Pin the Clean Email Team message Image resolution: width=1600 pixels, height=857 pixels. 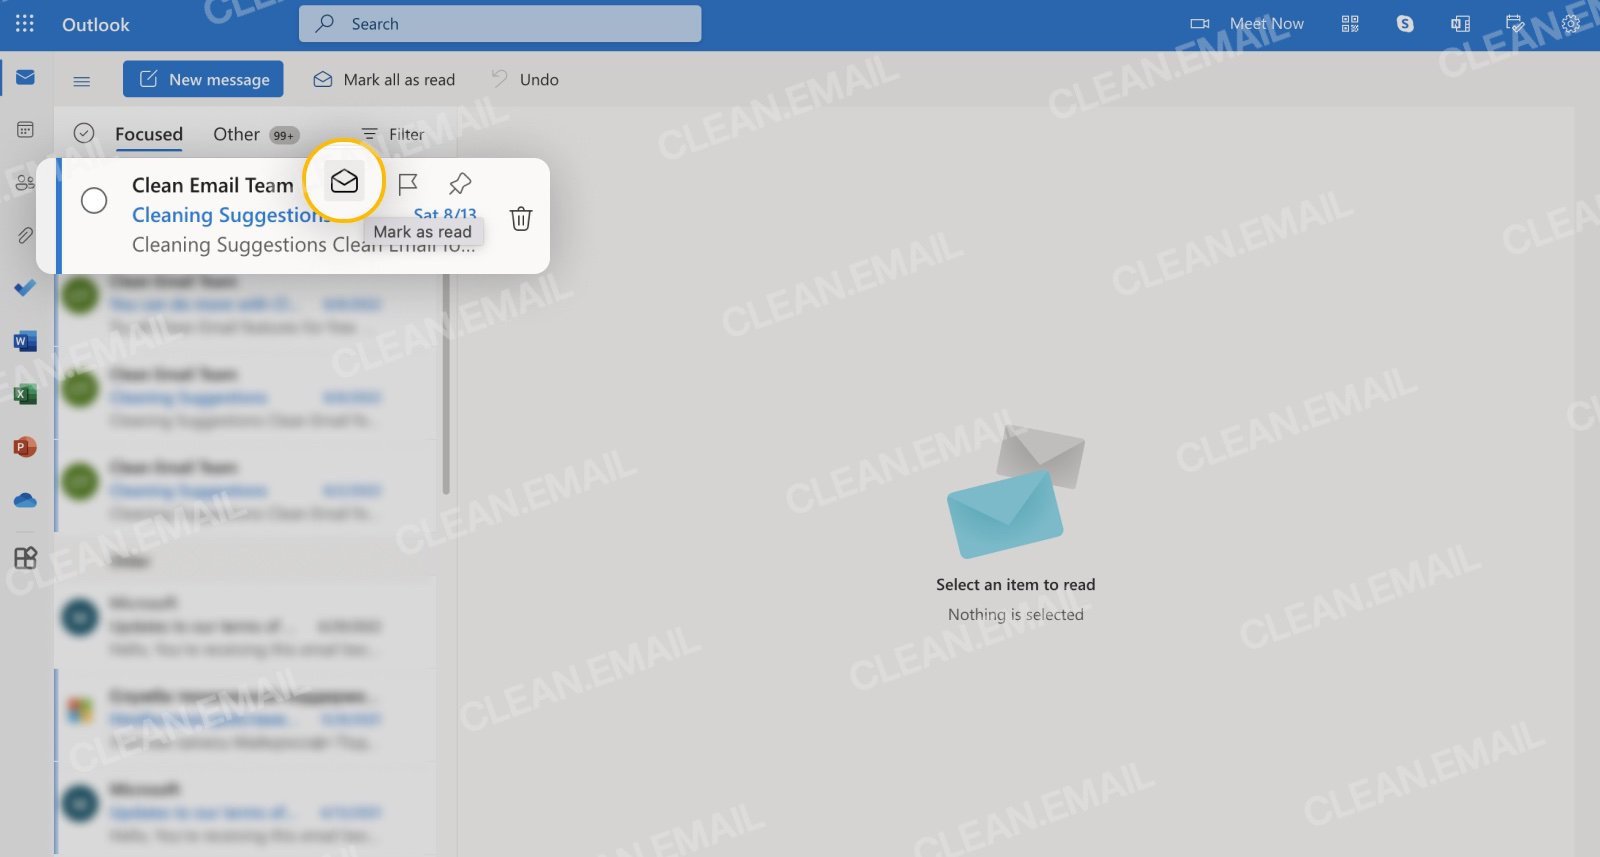point(460,184)
